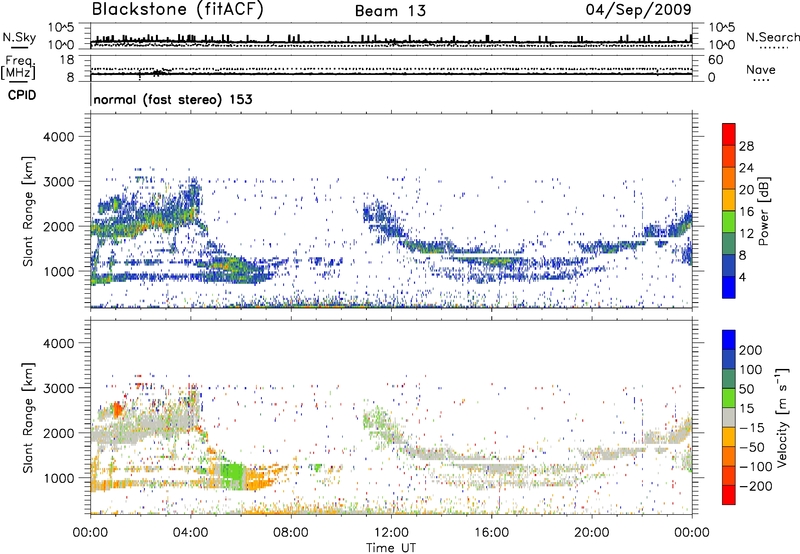Click the velocity colorbar value "−50"

(752, 447)
